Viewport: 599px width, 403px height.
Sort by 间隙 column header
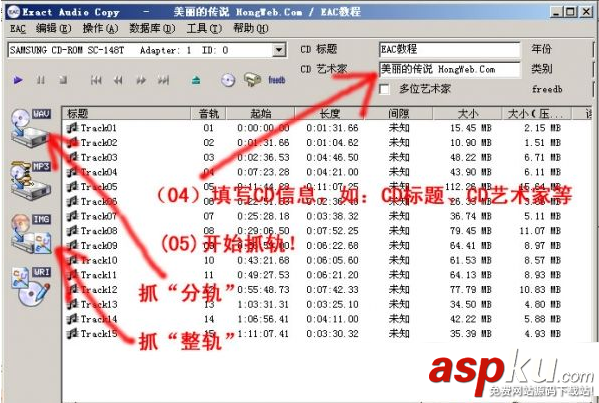tap(398, 113)
